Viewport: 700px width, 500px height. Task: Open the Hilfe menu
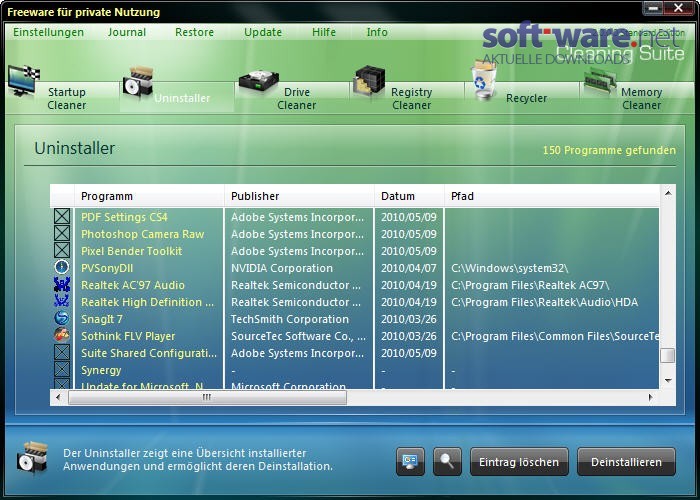324,33
